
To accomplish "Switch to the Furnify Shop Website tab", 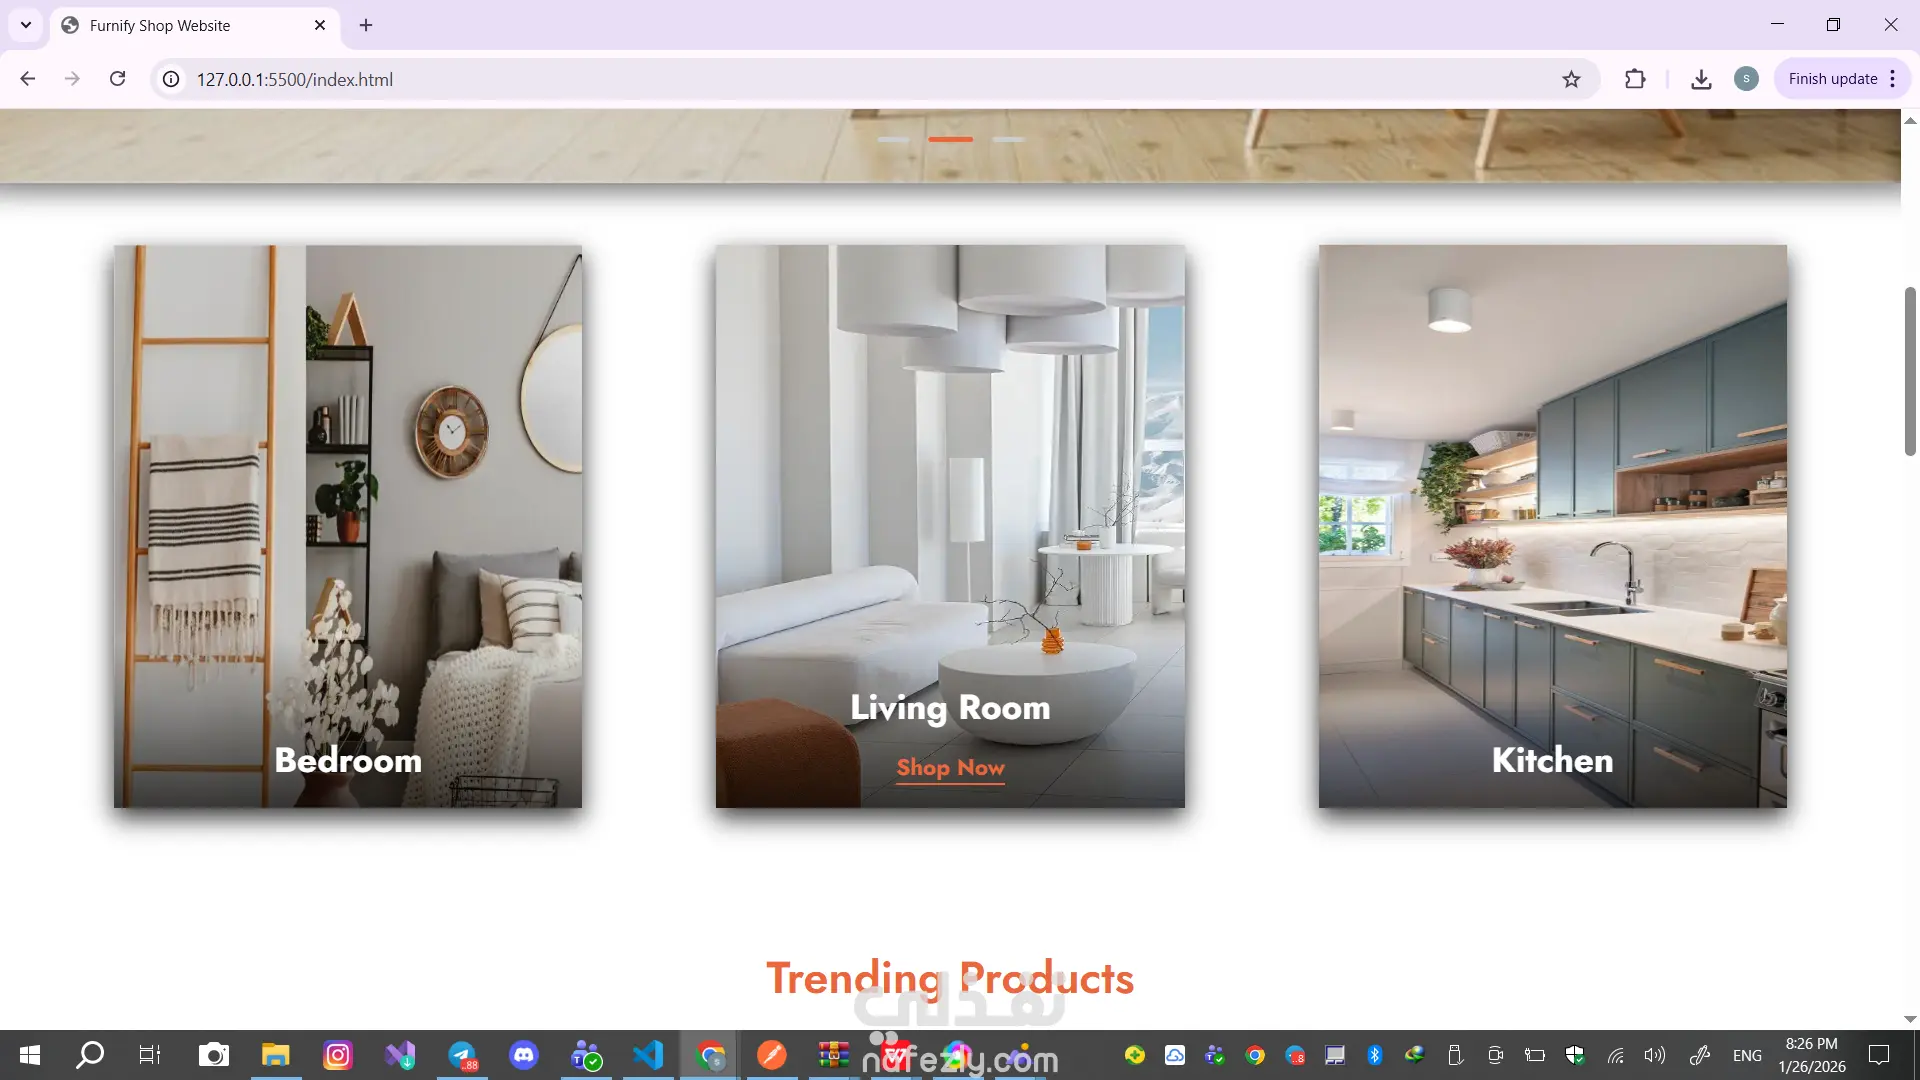I will (x=160, y=25).
